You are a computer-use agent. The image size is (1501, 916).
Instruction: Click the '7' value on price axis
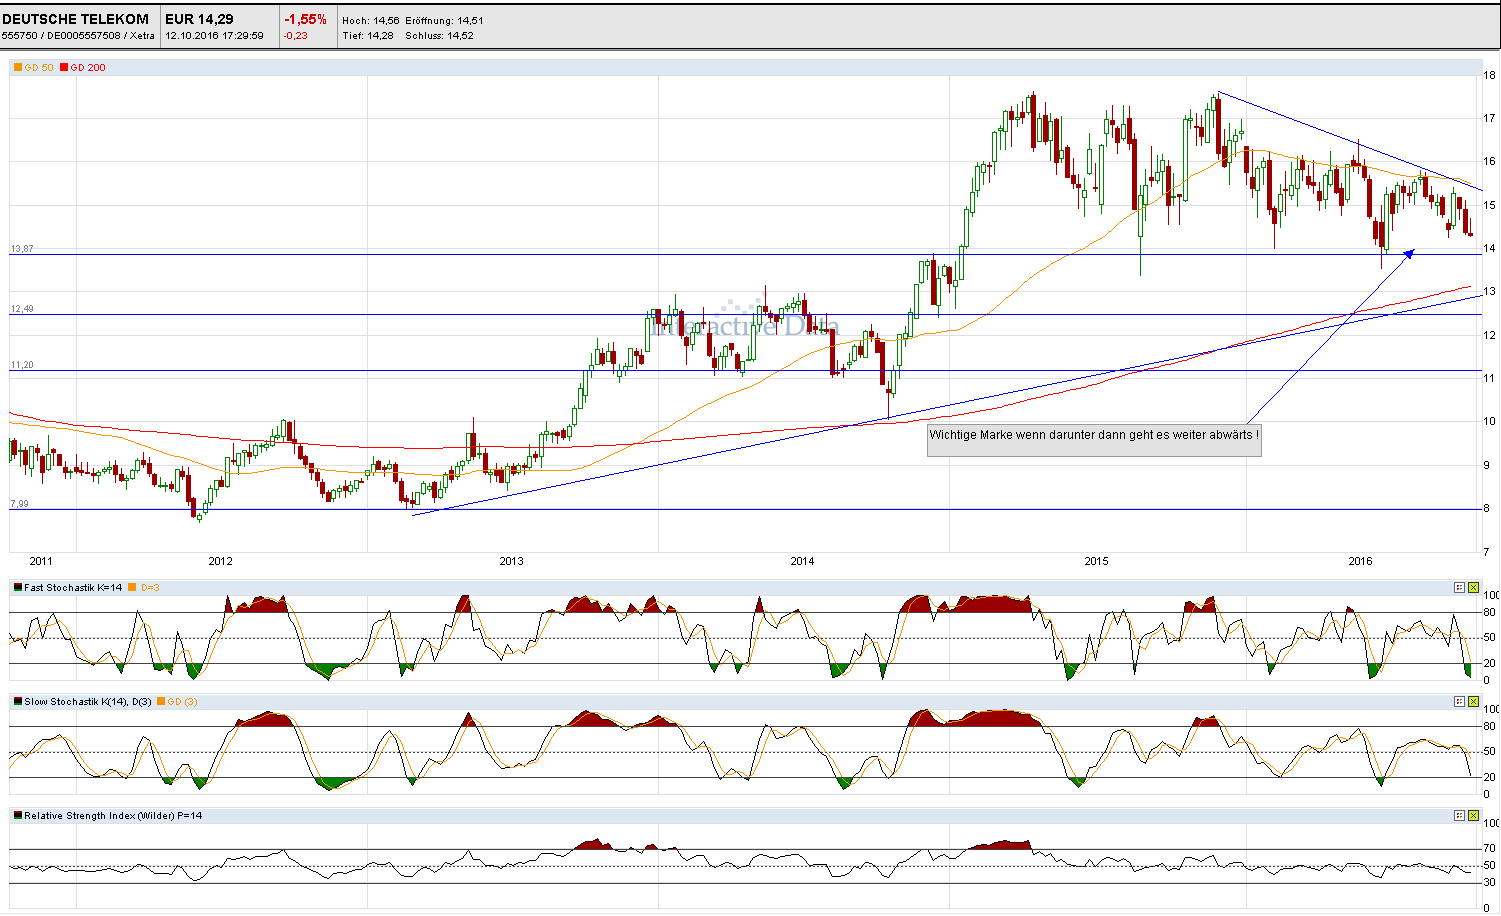tap(1487, 552)
